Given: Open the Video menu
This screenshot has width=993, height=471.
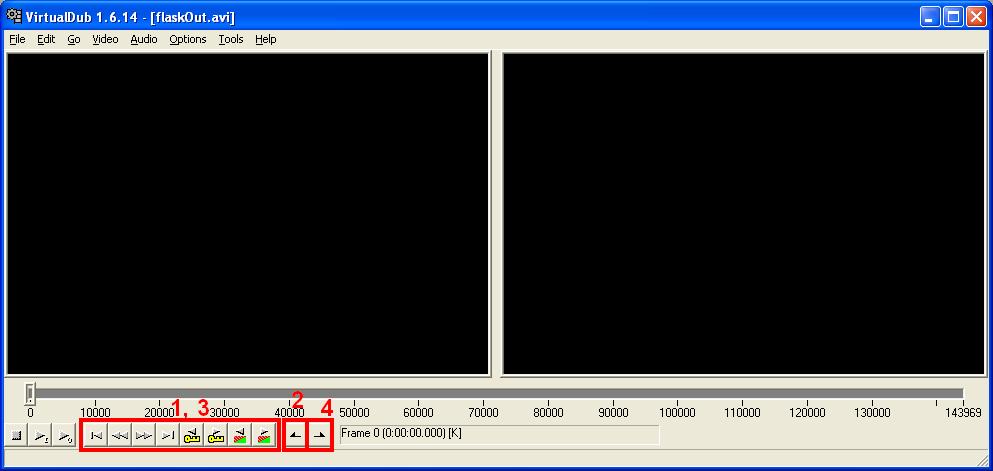Looking at the screenshot, I should (105, 39).
